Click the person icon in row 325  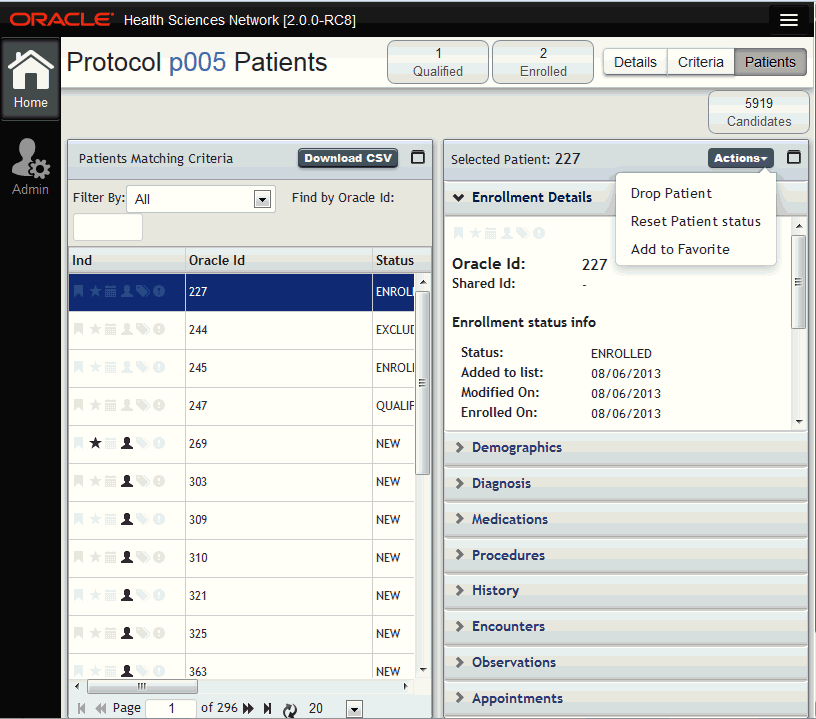126,633
